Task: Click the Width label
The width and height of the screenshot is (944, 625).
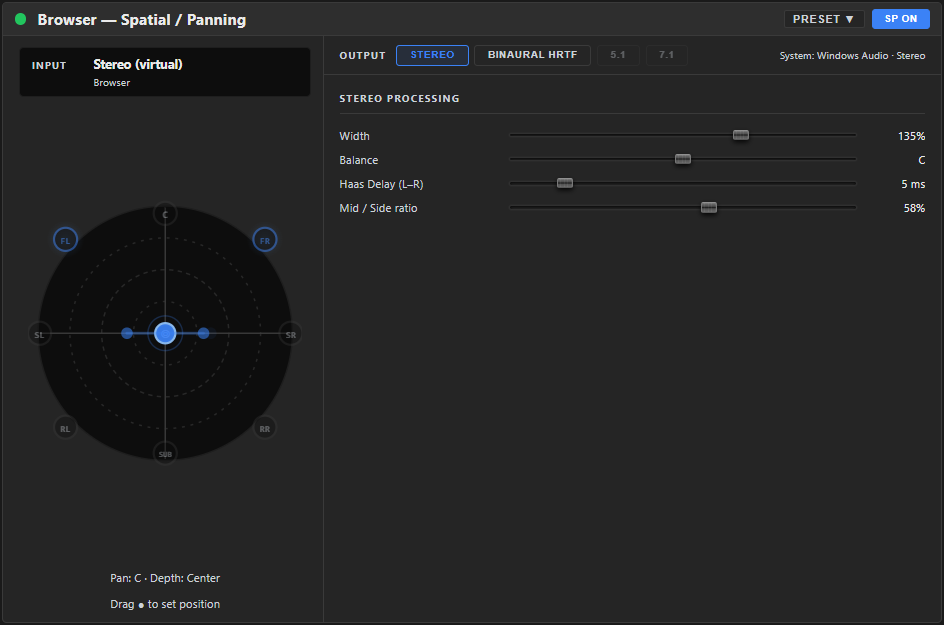Action: (354, 136)
